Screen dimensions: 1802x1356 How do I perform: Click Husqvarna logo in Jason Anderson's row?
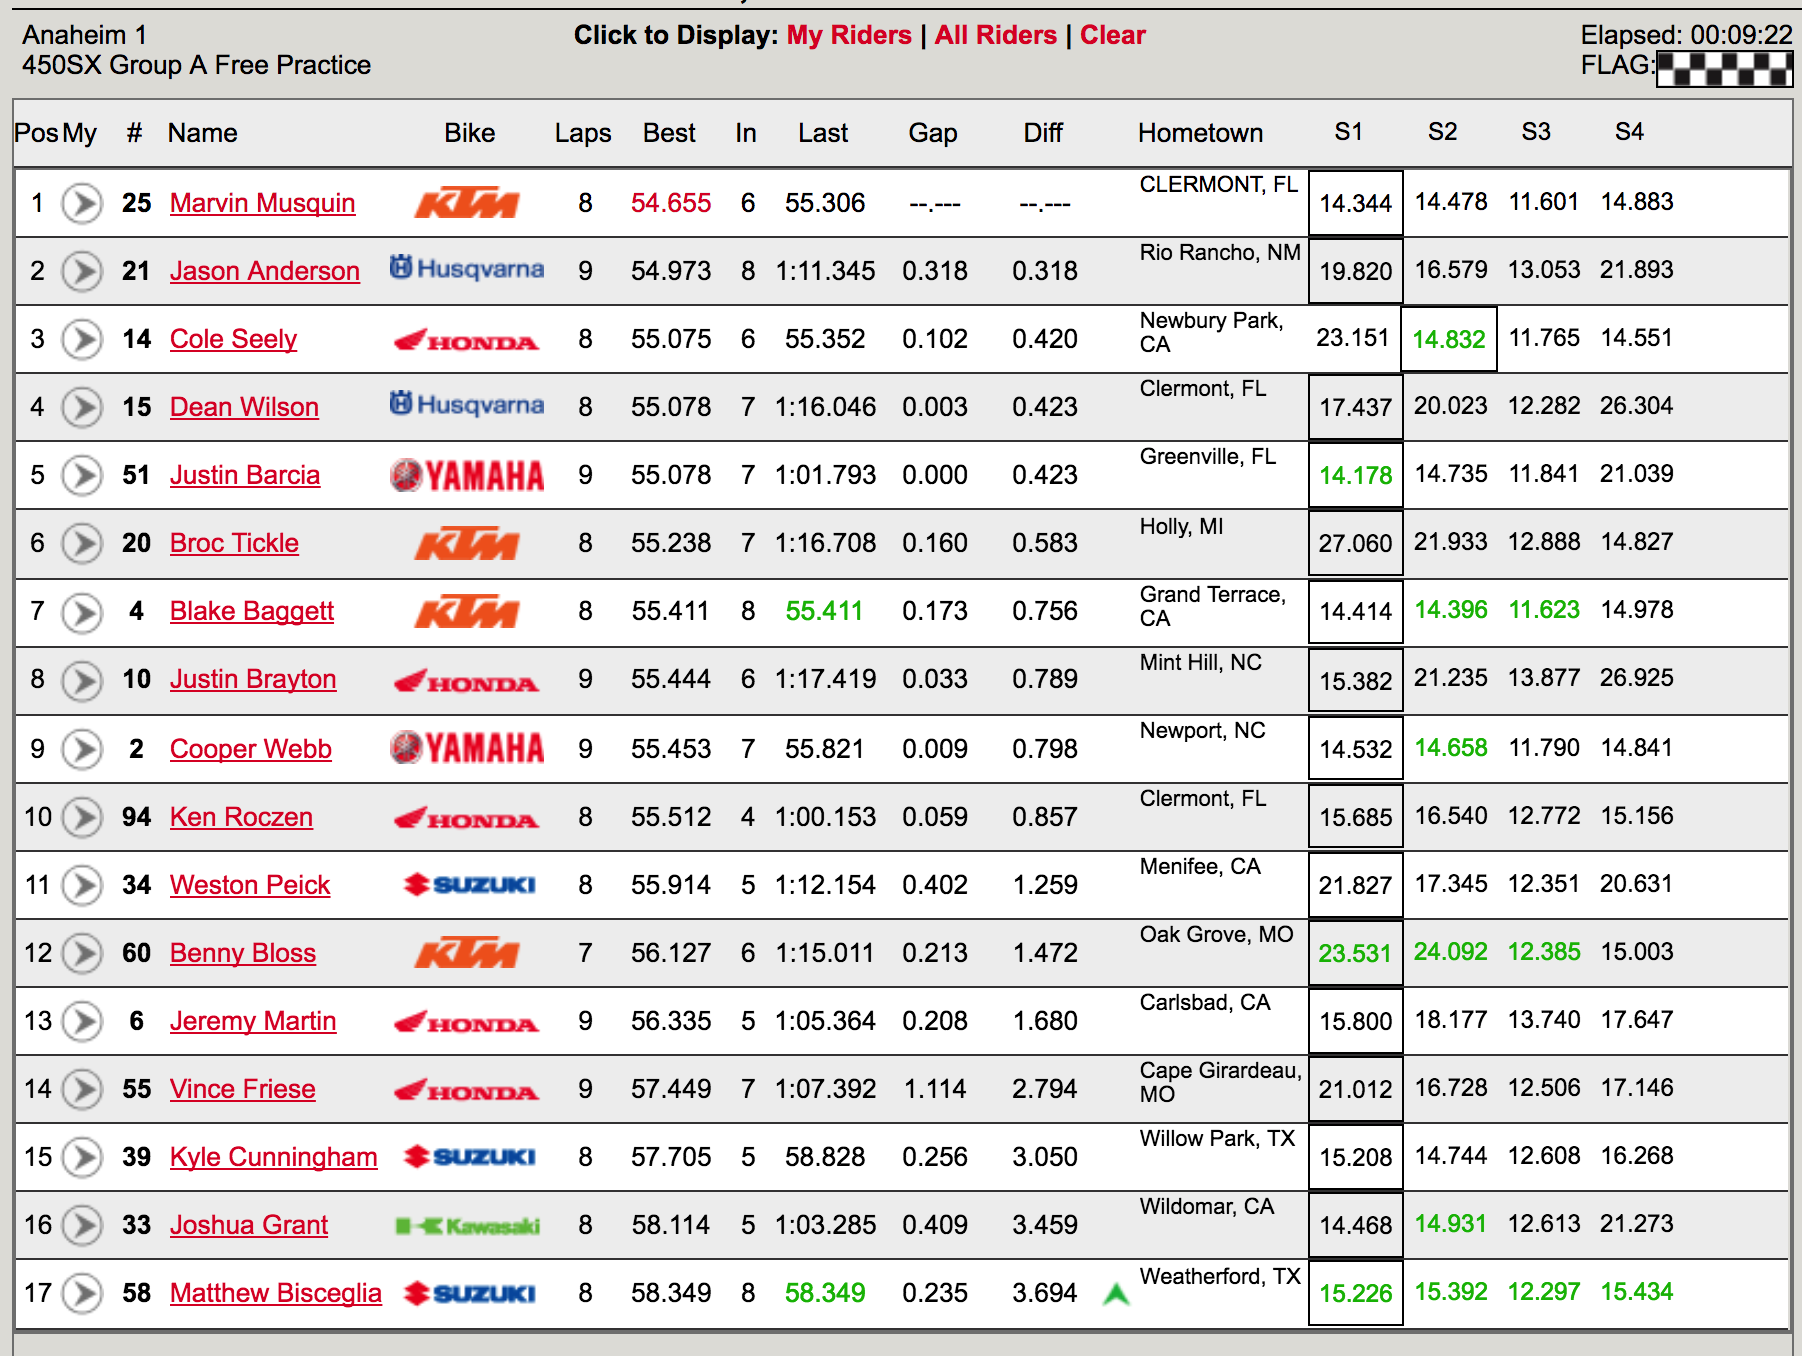click(467, 268)
